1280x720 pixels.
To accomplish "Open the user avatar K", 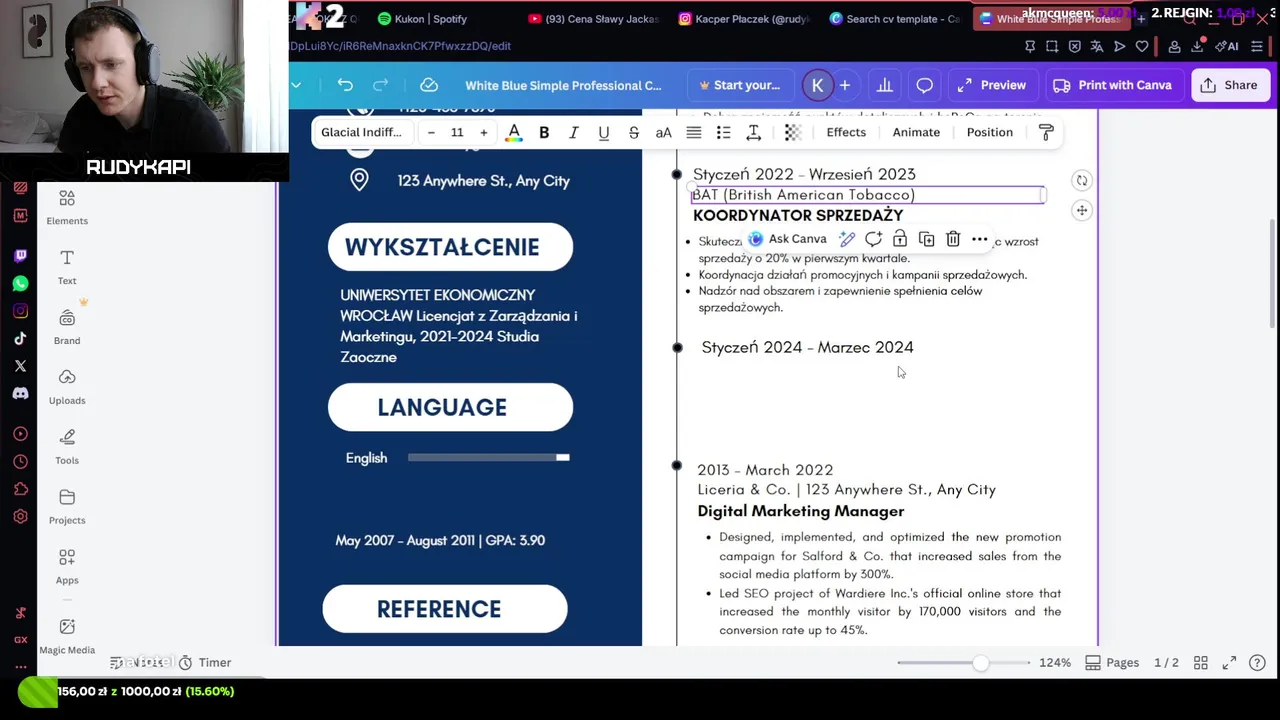I will (x=817, y=85).
